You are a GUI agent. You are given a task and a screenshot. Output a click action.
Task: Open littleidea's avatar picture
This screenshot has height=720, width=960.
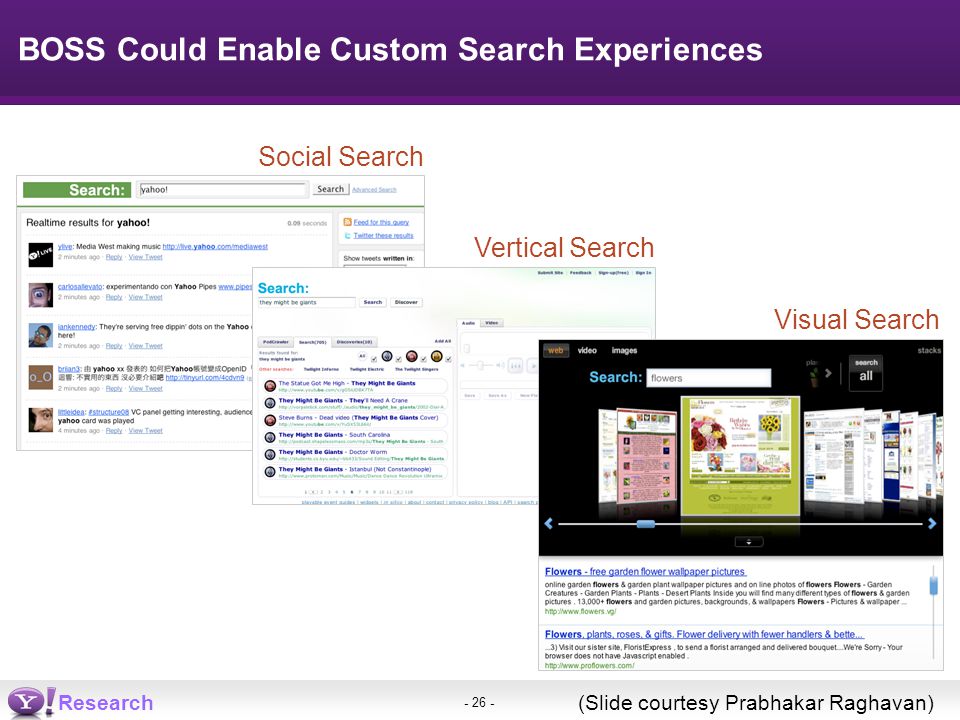40,419
